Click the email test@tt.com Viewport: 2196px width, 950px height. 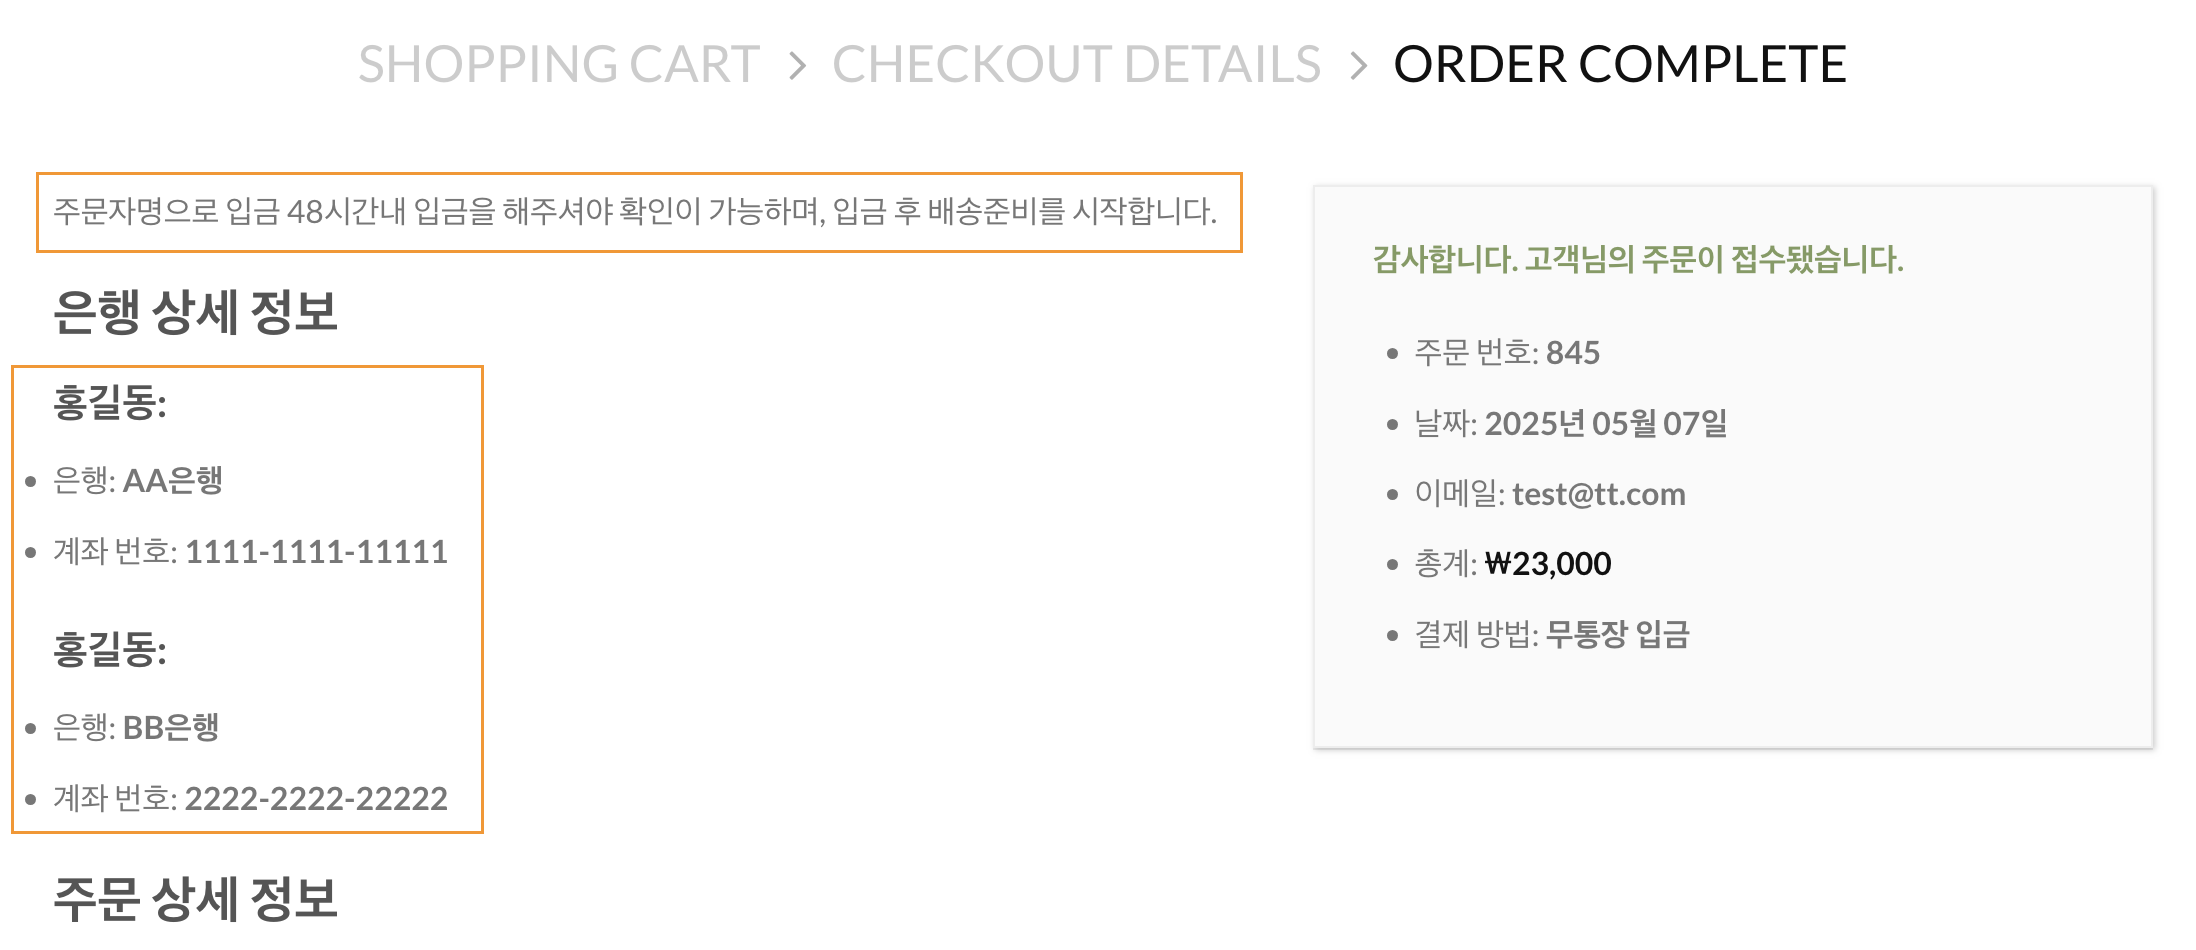pos(1599,494)
